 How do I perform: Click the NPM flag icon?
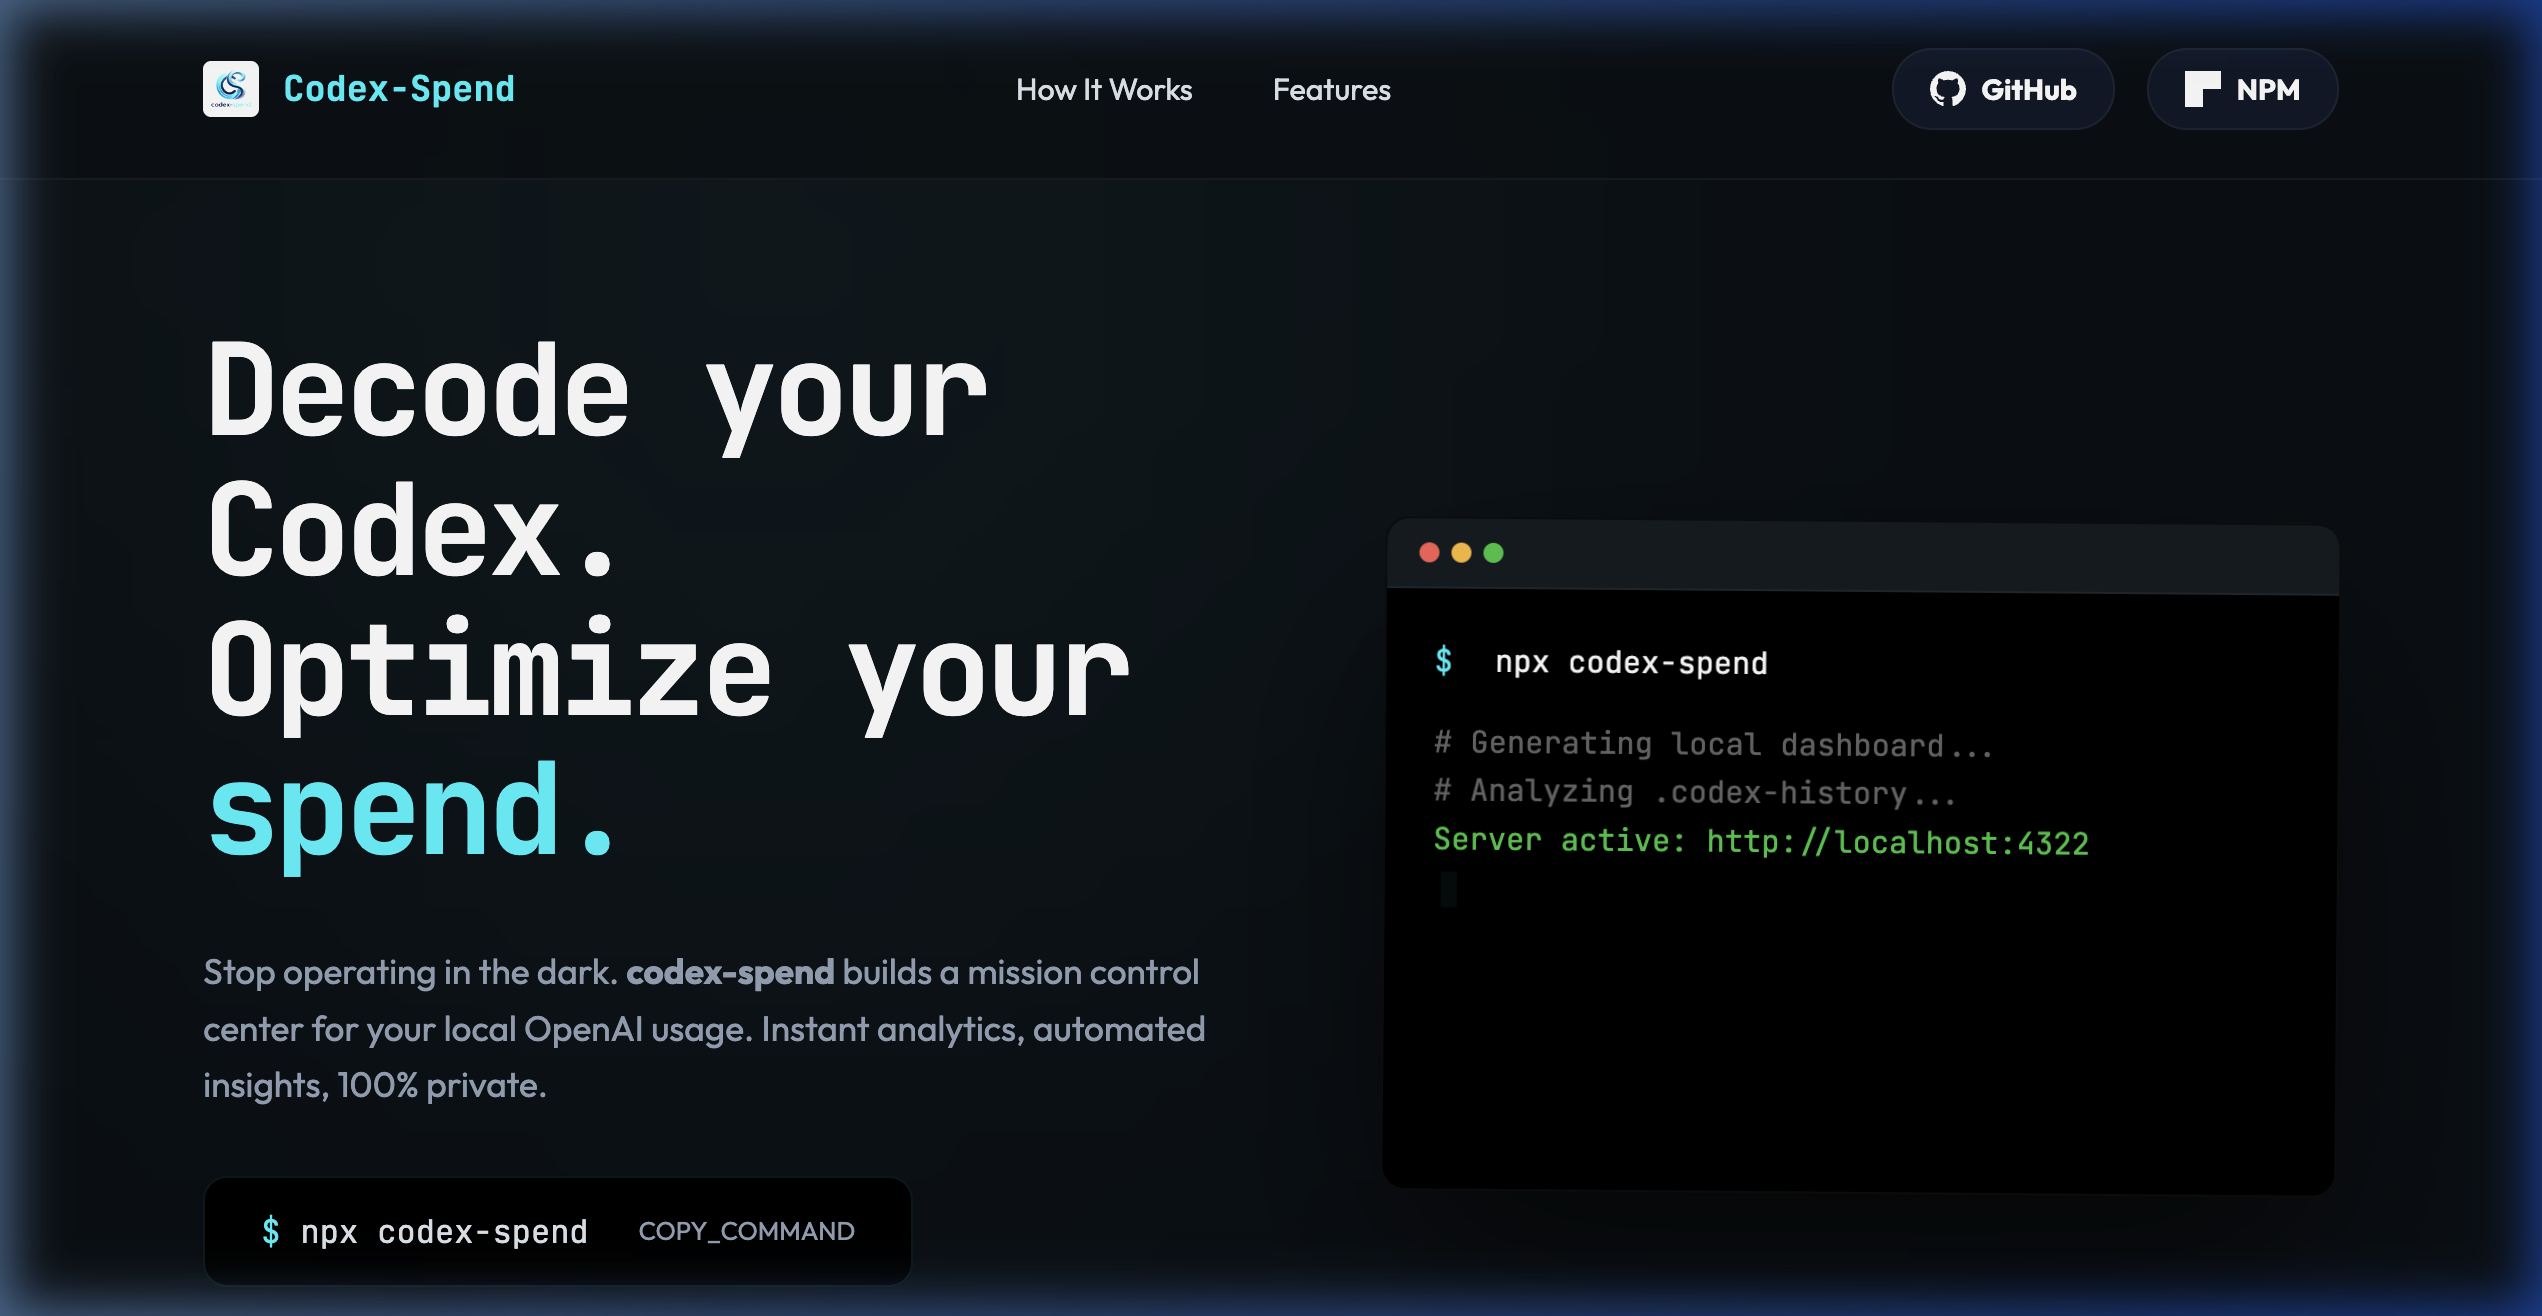tap(2203, 89)
